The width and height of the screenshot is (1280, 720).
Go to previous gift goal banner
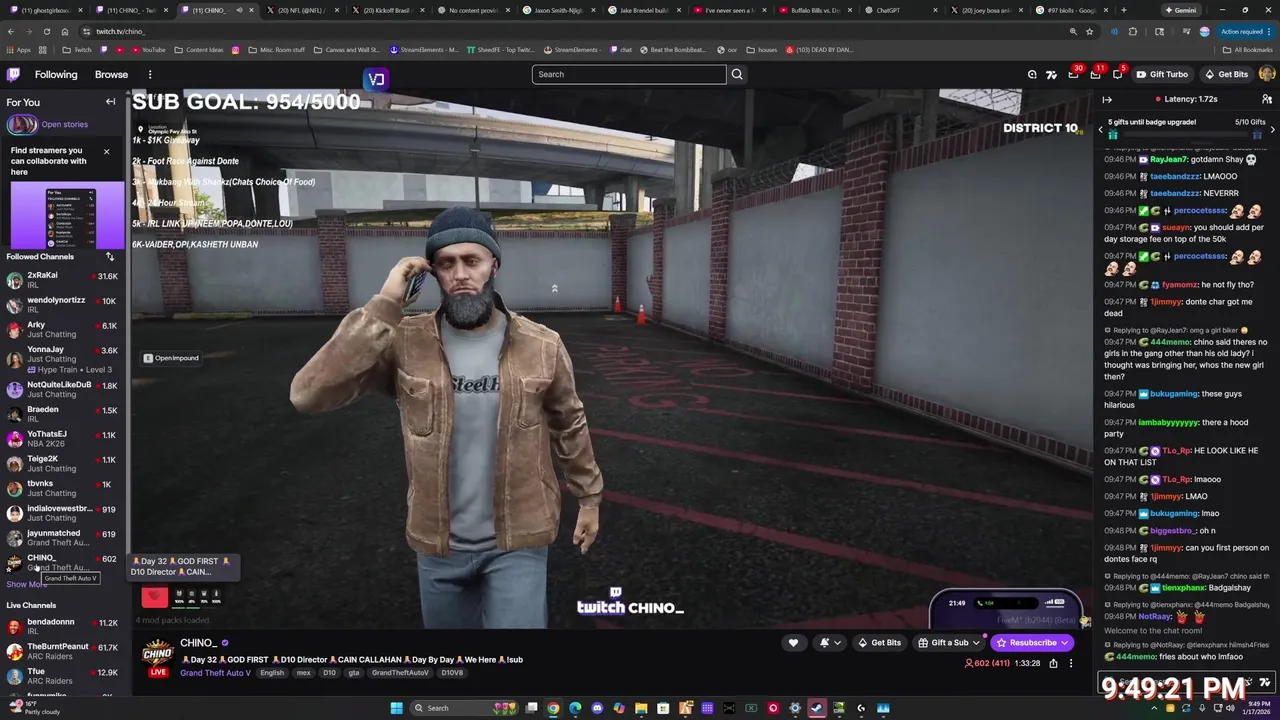point(1100,129)
